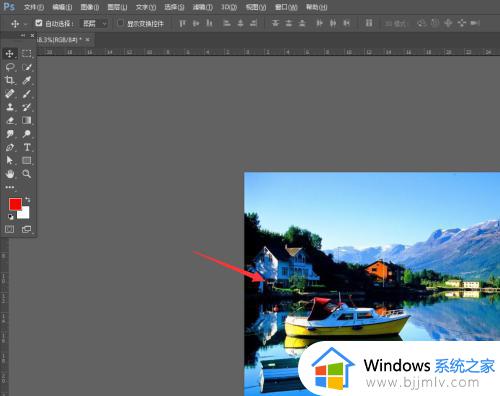Select the Crop tool
Viewport: 500px width, 396px height.
point(10,80)
